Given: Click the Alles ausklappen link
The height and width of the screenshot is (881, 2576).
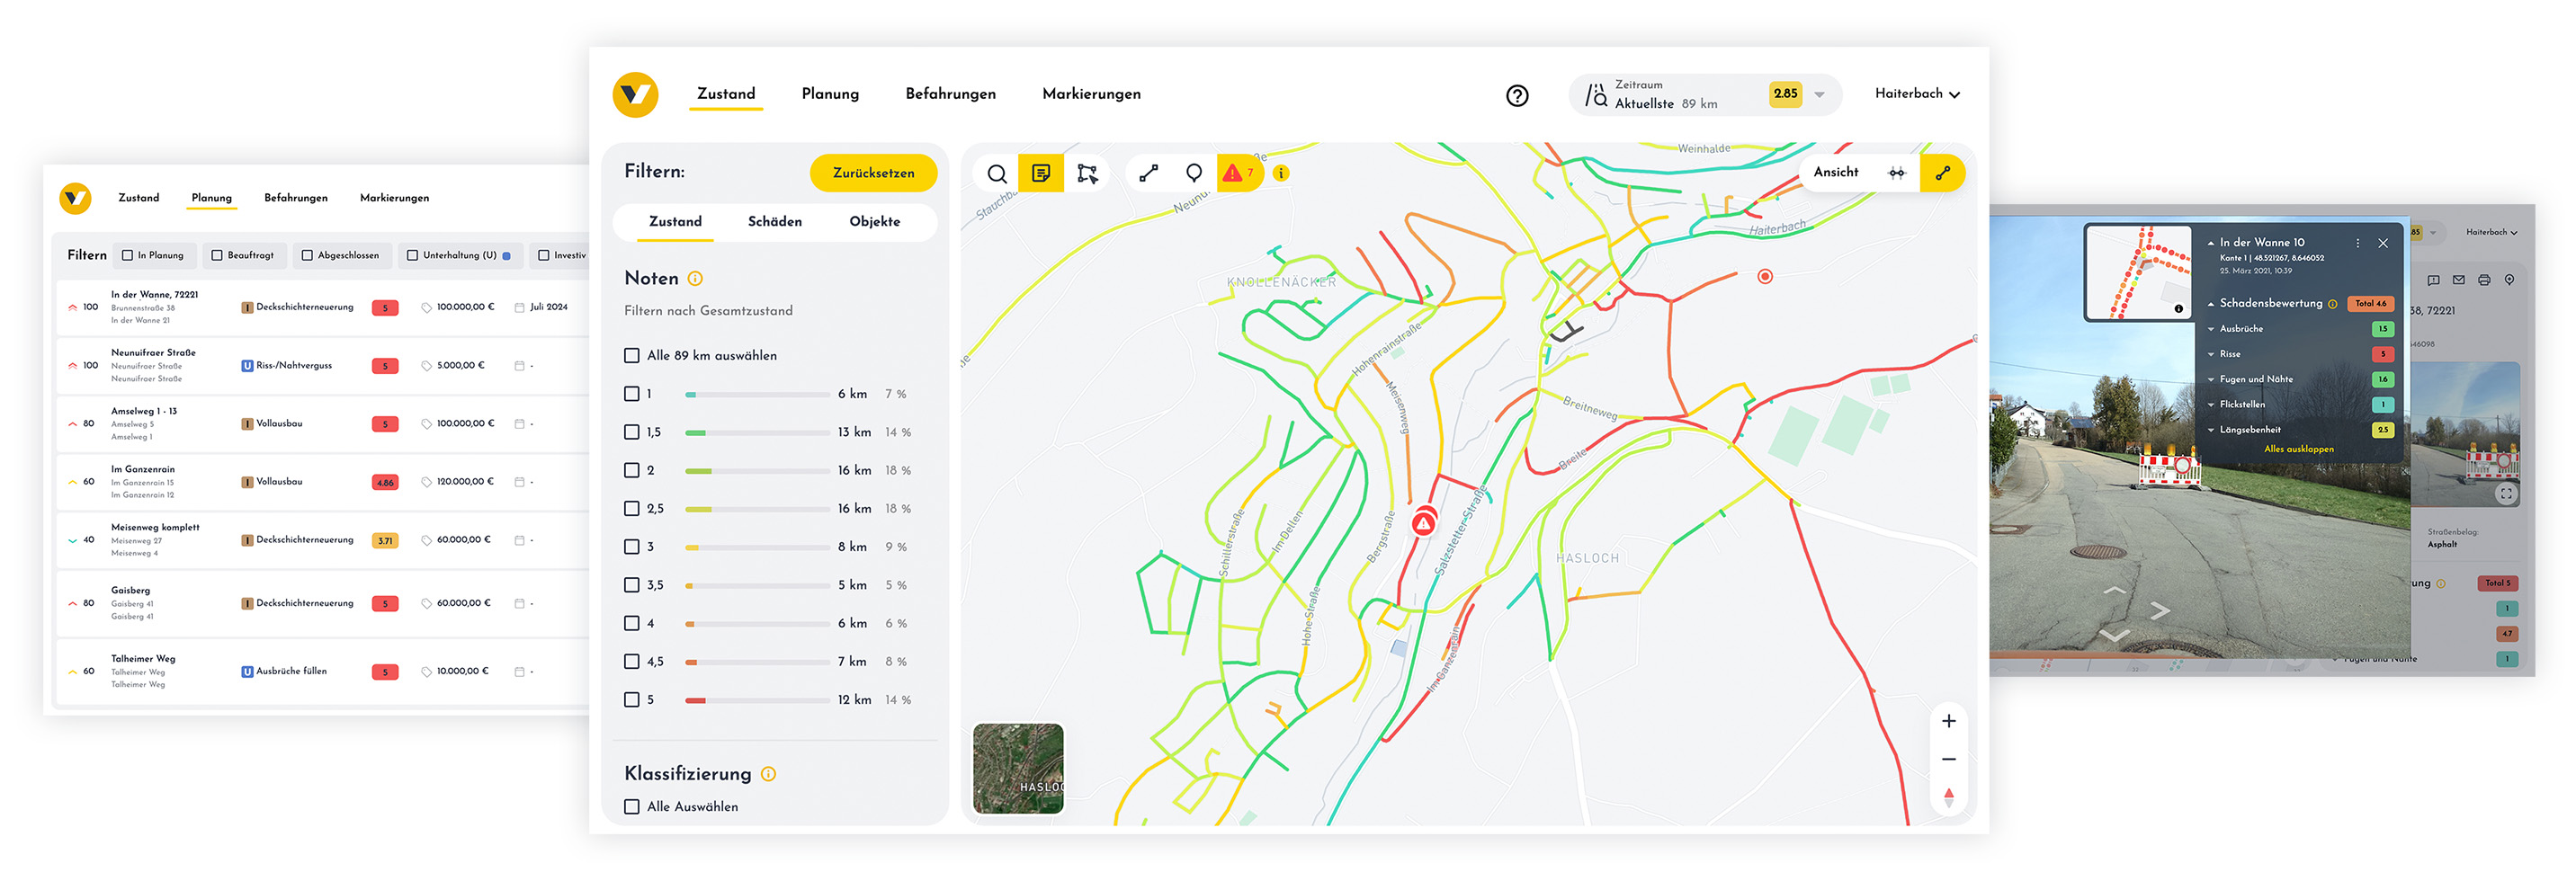Looking at the screenshot, I should click(x=2298, y=450).
